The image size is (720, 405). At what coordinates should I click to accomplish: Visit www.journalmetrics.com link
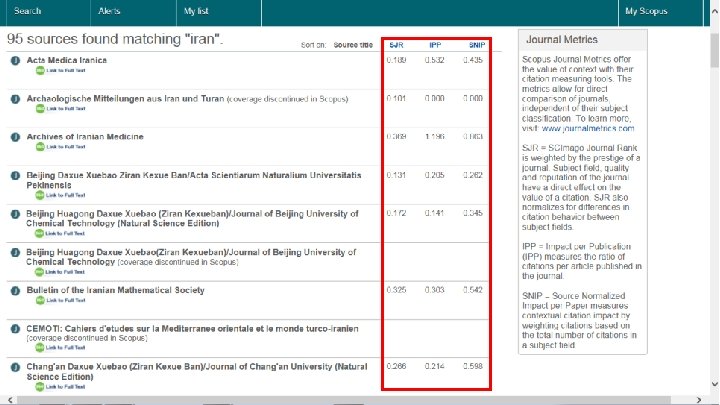tap(588, 129)
